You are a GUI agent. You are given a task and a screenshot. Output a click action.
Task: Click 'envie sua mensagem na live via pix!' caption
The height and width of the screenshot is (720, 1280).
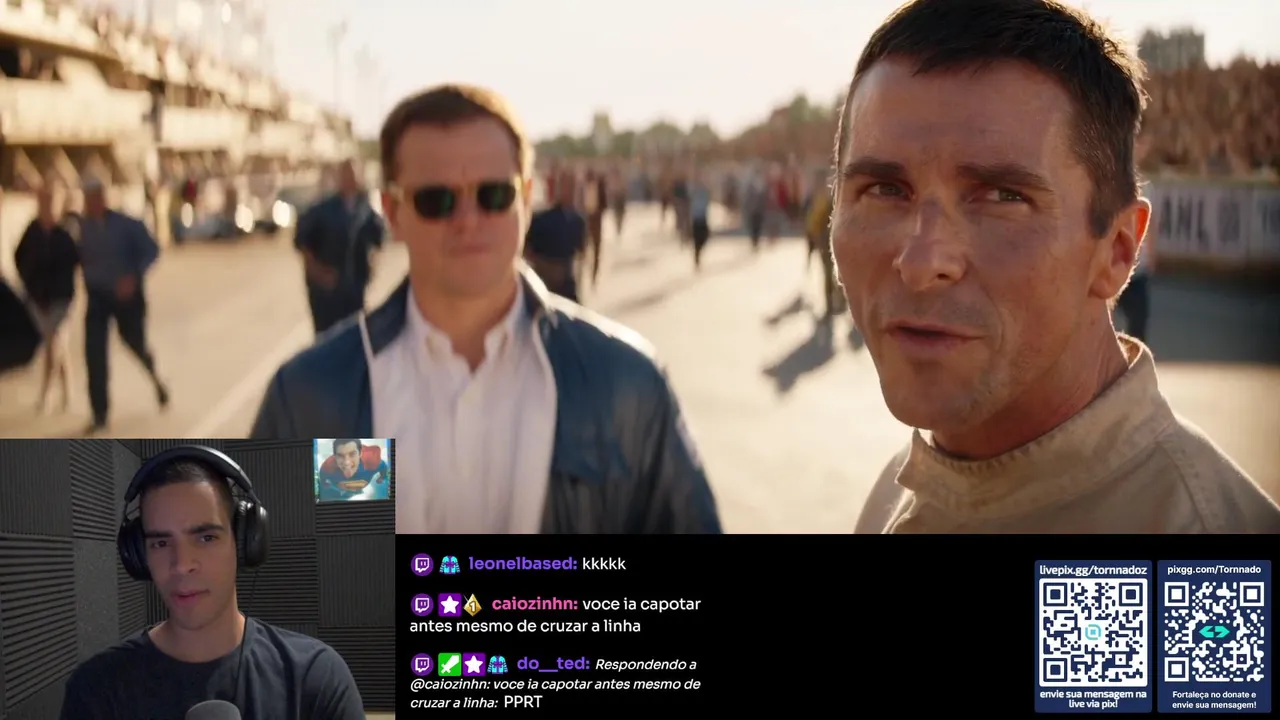[1093, 698]
